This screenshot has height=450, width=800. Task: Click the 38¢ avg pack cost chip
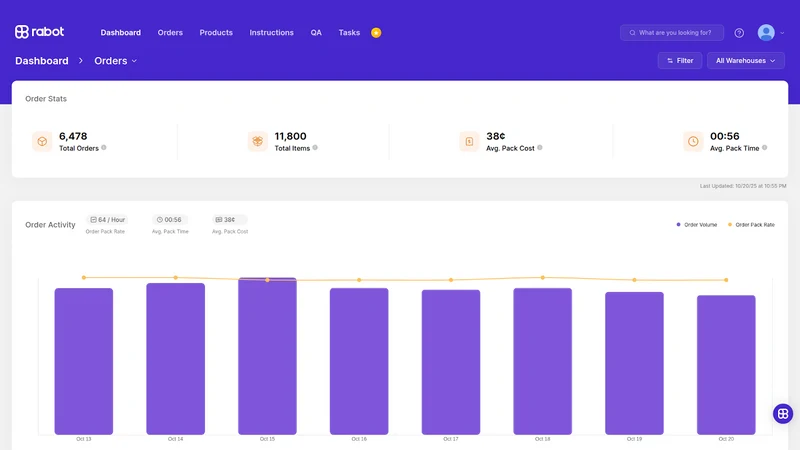click(x=229, y=219)
